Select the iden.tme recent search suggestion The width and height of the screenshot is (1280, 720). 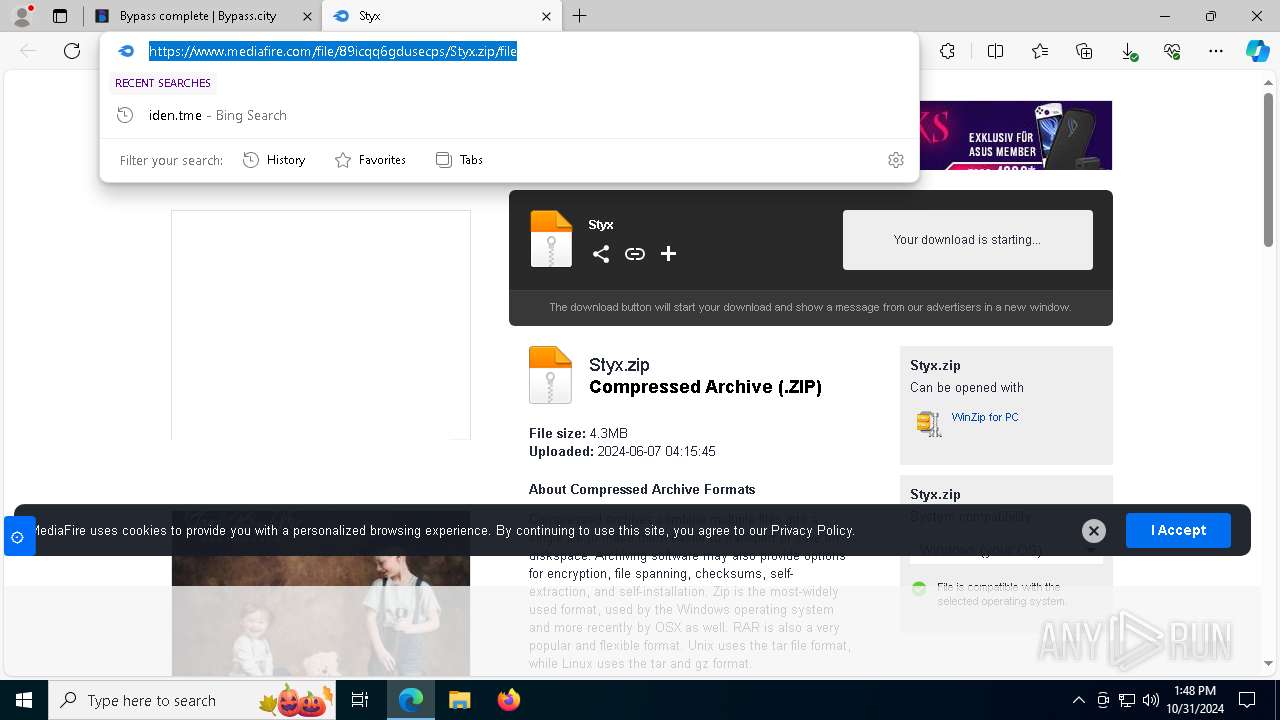(x=509, y=115)
